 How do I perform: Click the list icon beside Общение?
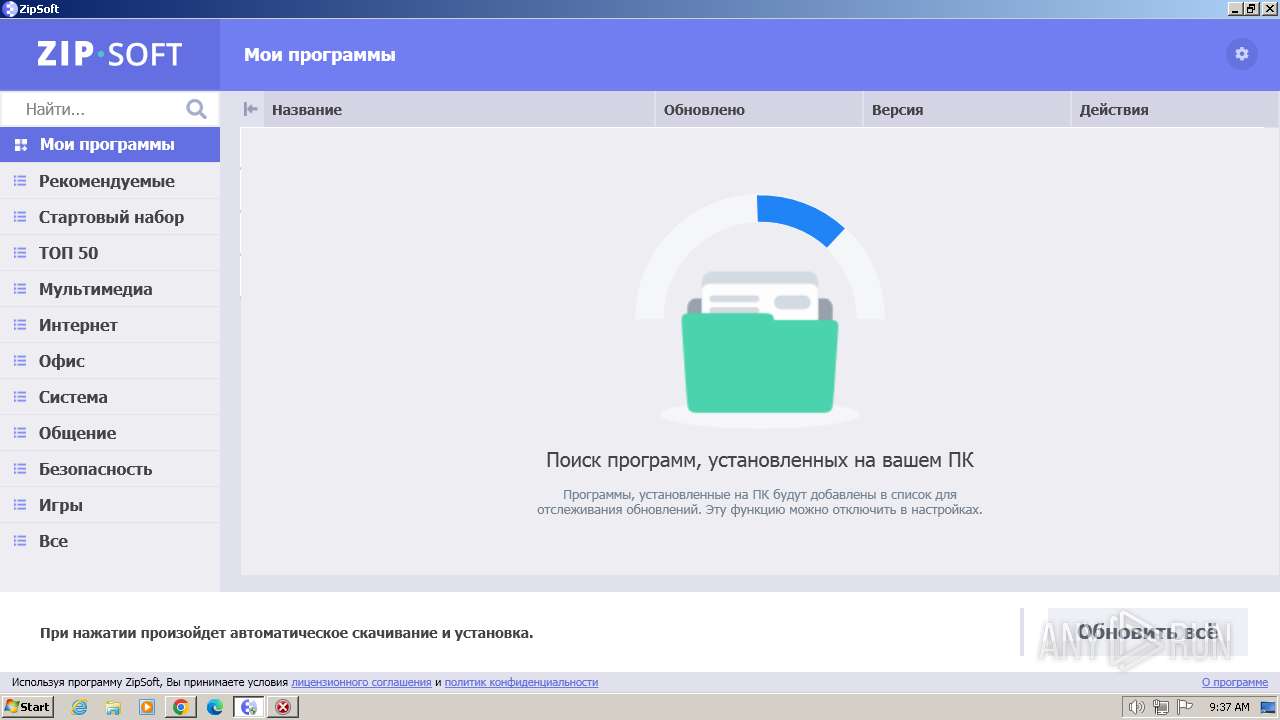click(x=20, y=433)
